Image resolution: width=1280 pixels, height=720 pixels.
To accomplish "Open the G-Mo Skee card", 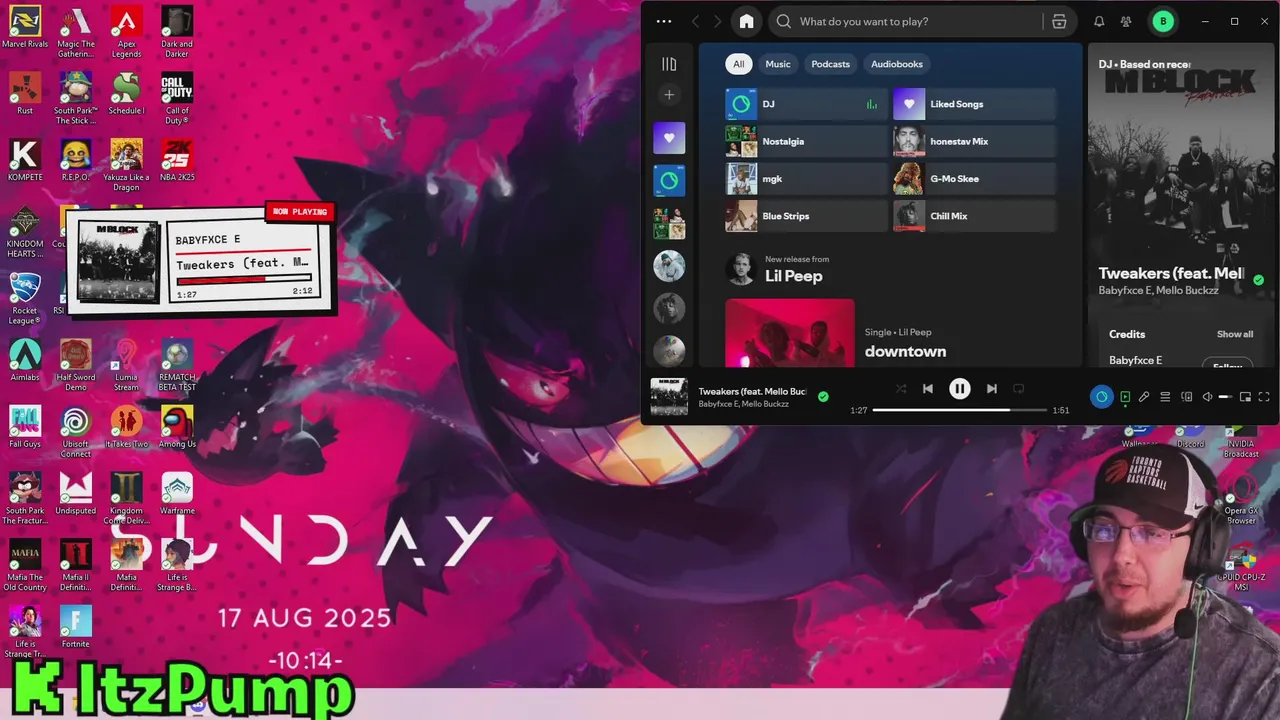I will 974,179.
